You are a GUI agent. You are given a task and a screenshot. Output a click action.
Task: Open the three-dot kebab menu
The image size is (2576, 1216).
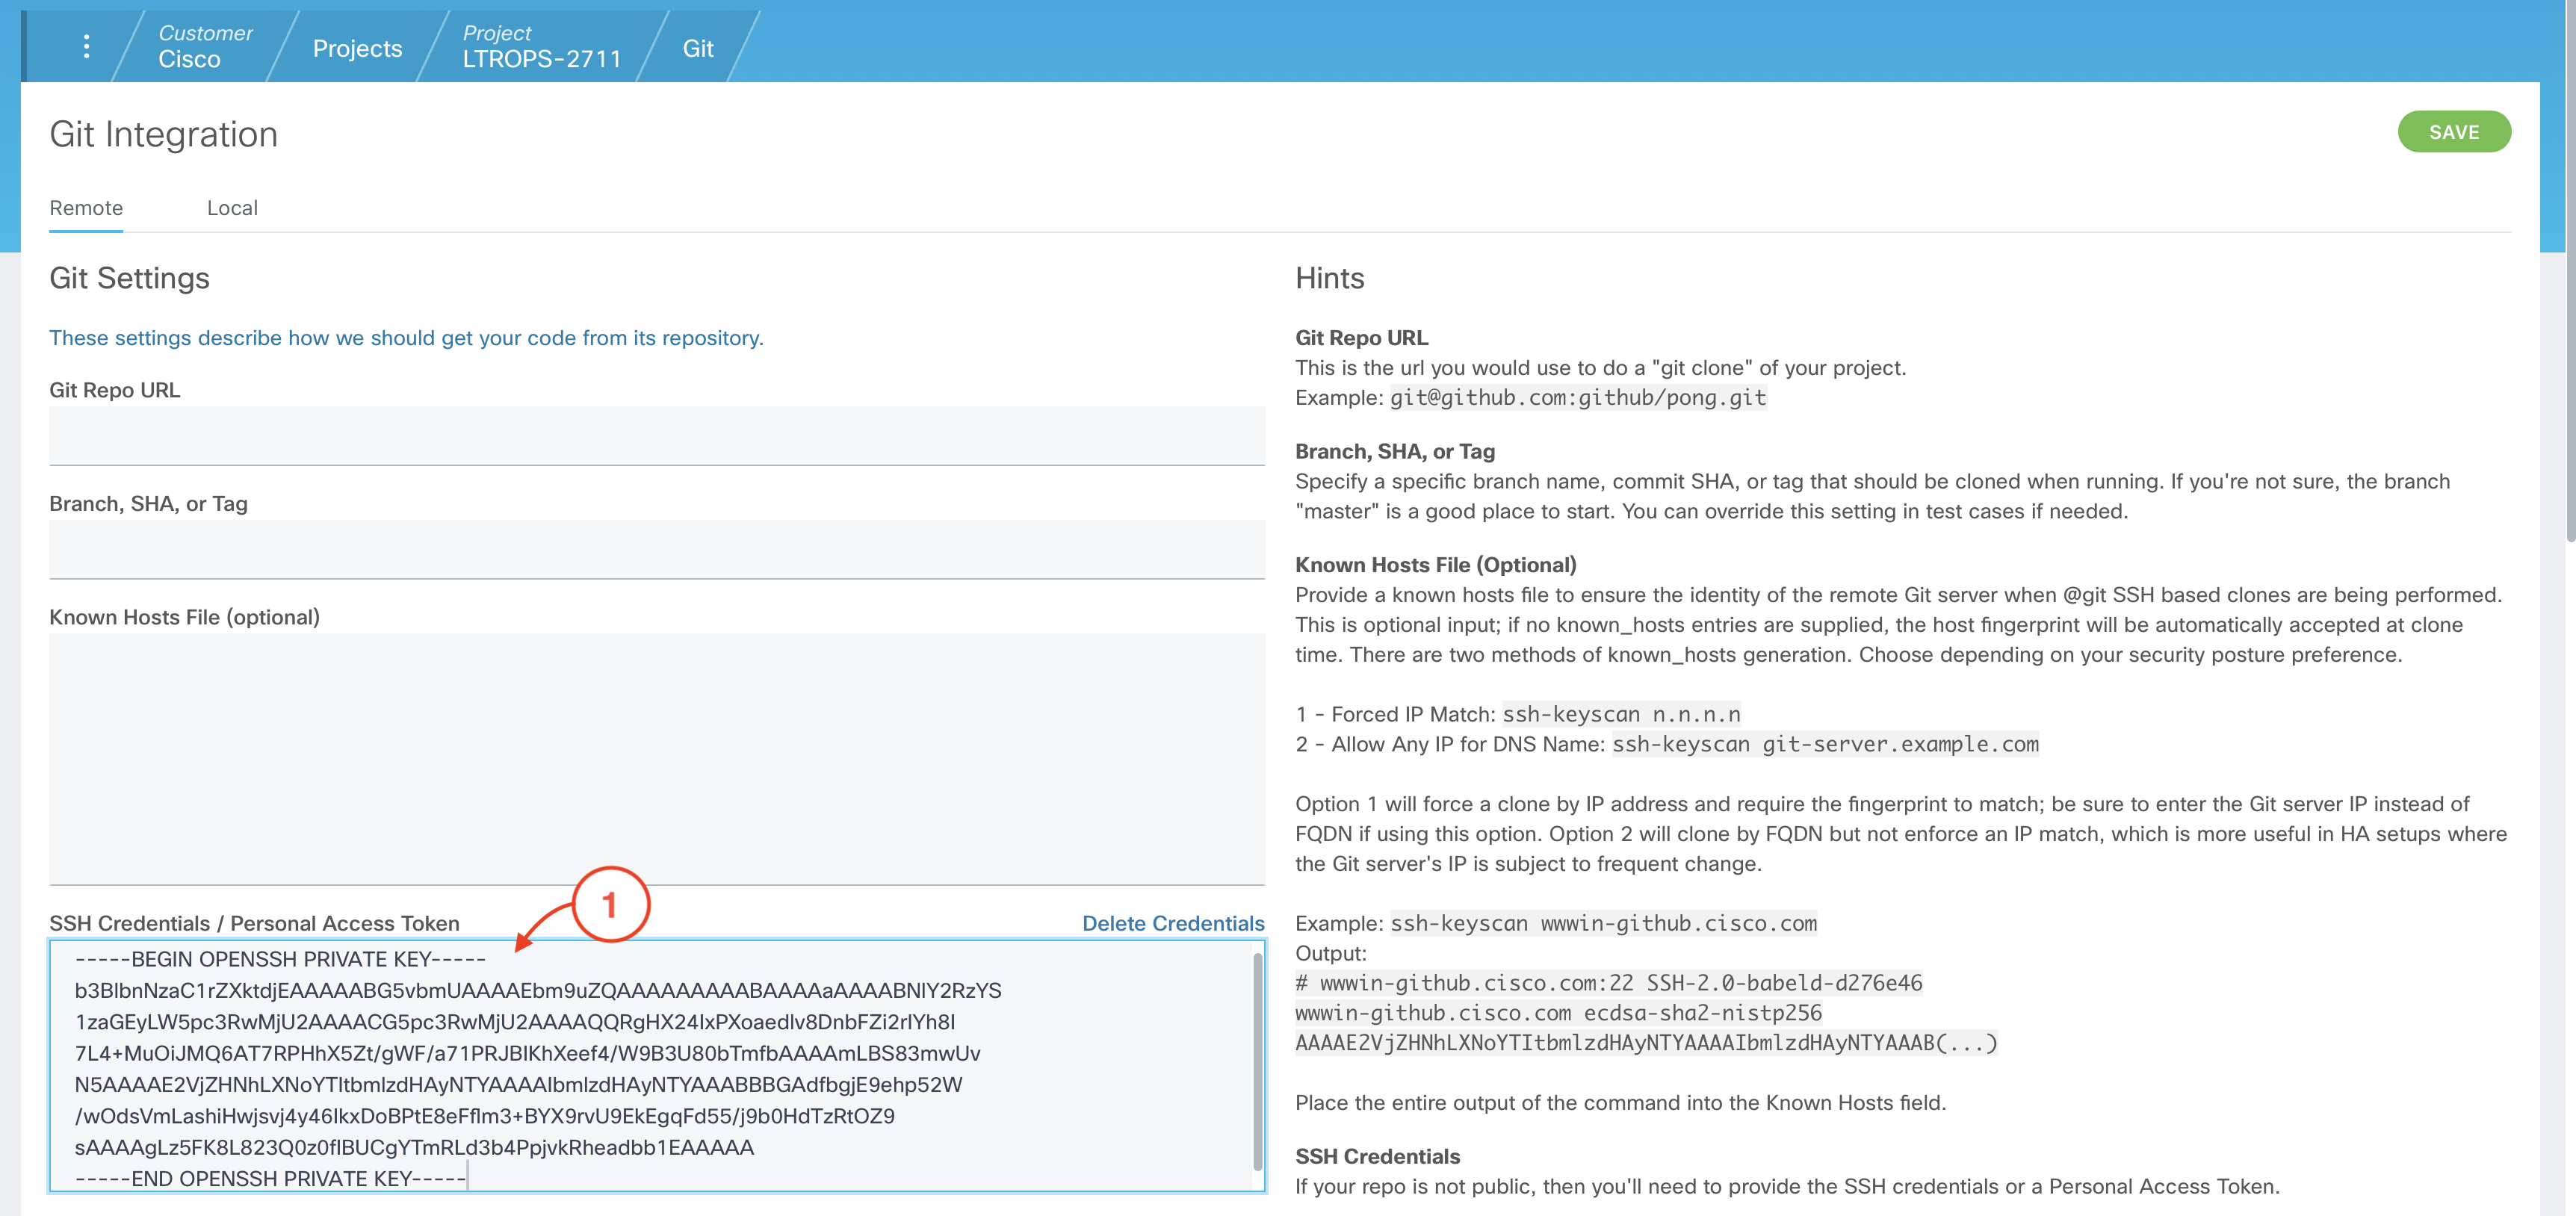click(x=87, y=46)
